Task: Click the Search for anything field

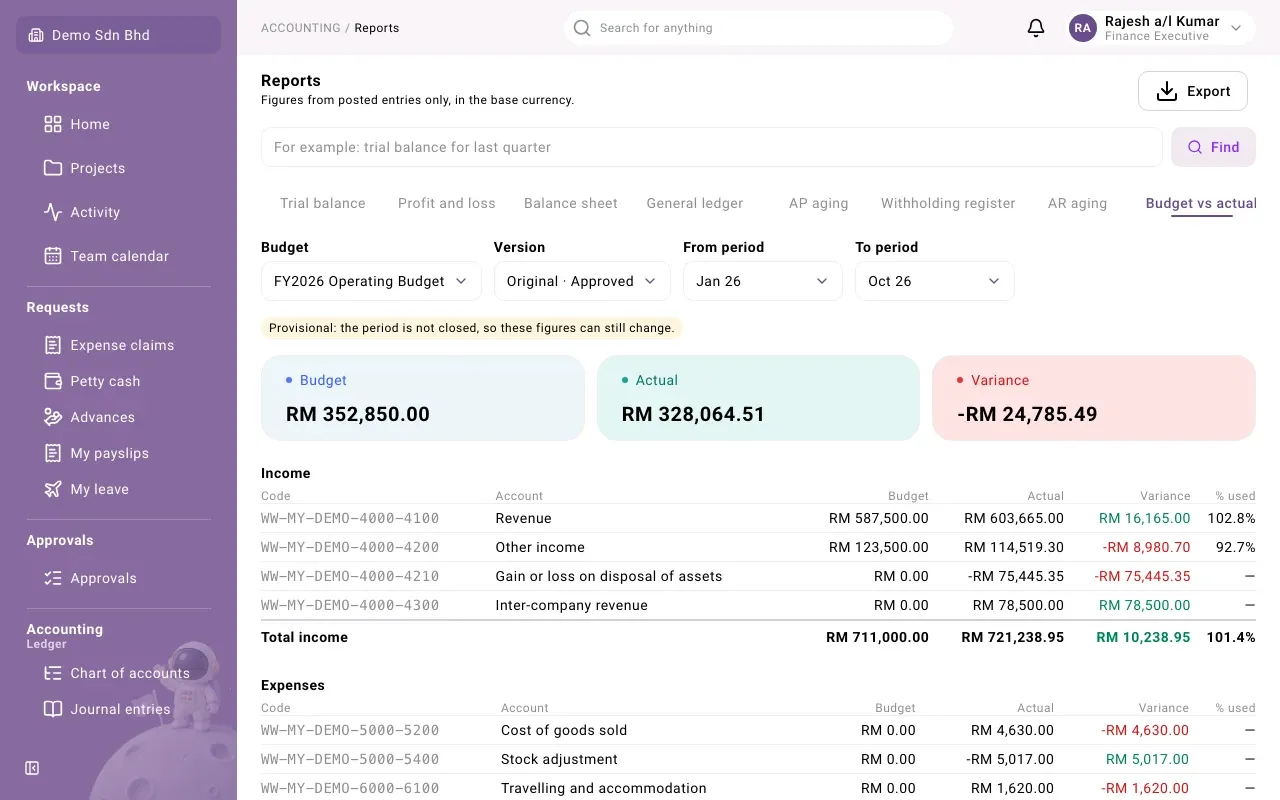Action: (758, 28)
